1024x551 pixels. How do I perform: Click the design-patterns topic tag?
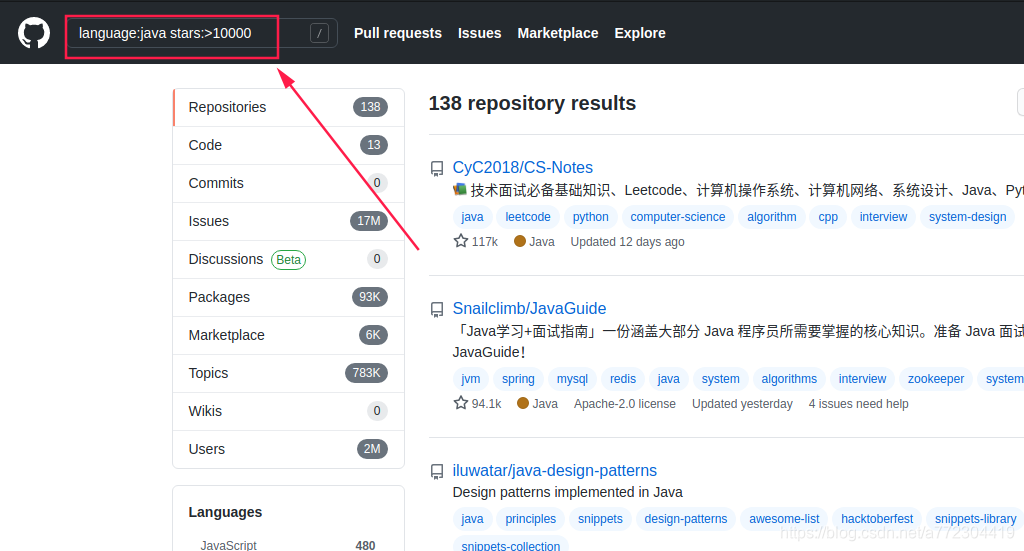pyautogui.click(x=686, y=518)
